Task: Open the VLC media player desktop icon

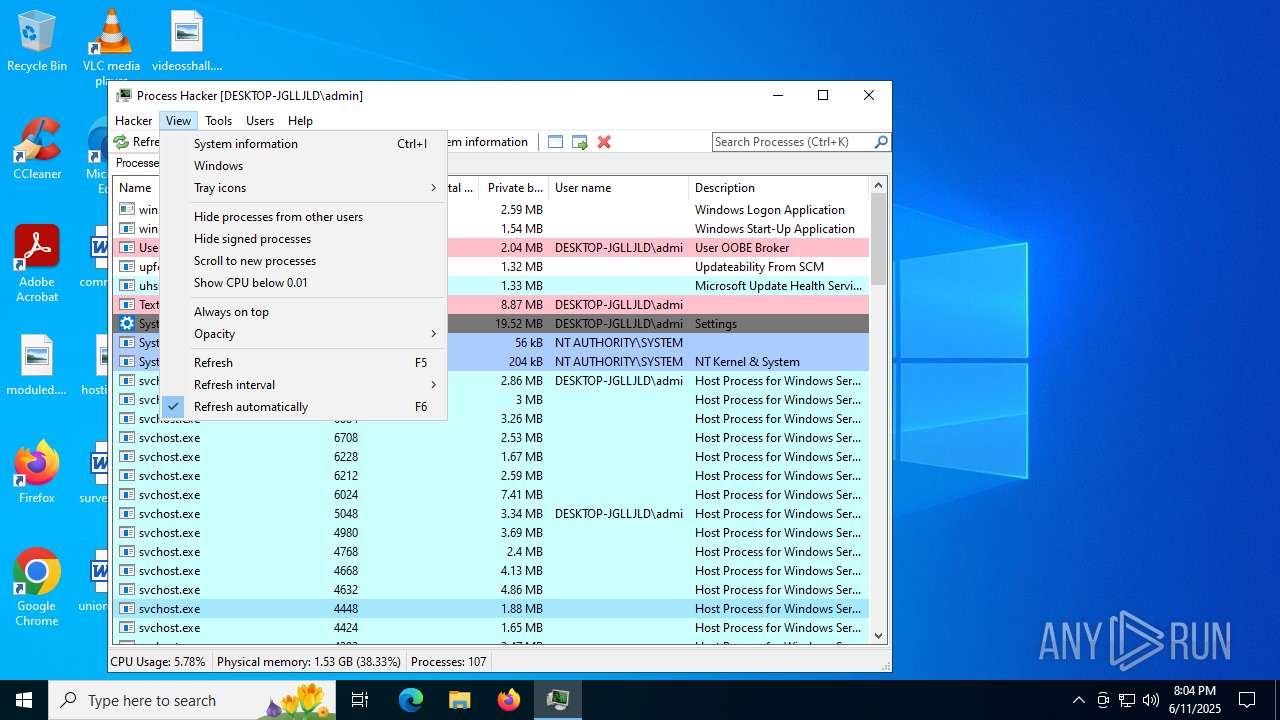Action: coord(111,47)
